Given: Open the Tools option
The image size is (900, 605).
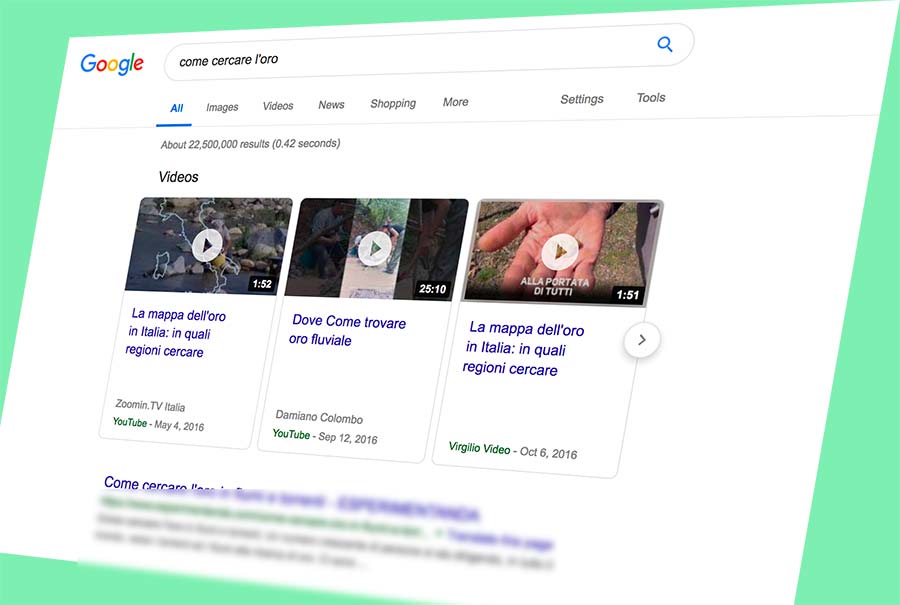Looking at the screenshot, I should click(x=651, y=98).
